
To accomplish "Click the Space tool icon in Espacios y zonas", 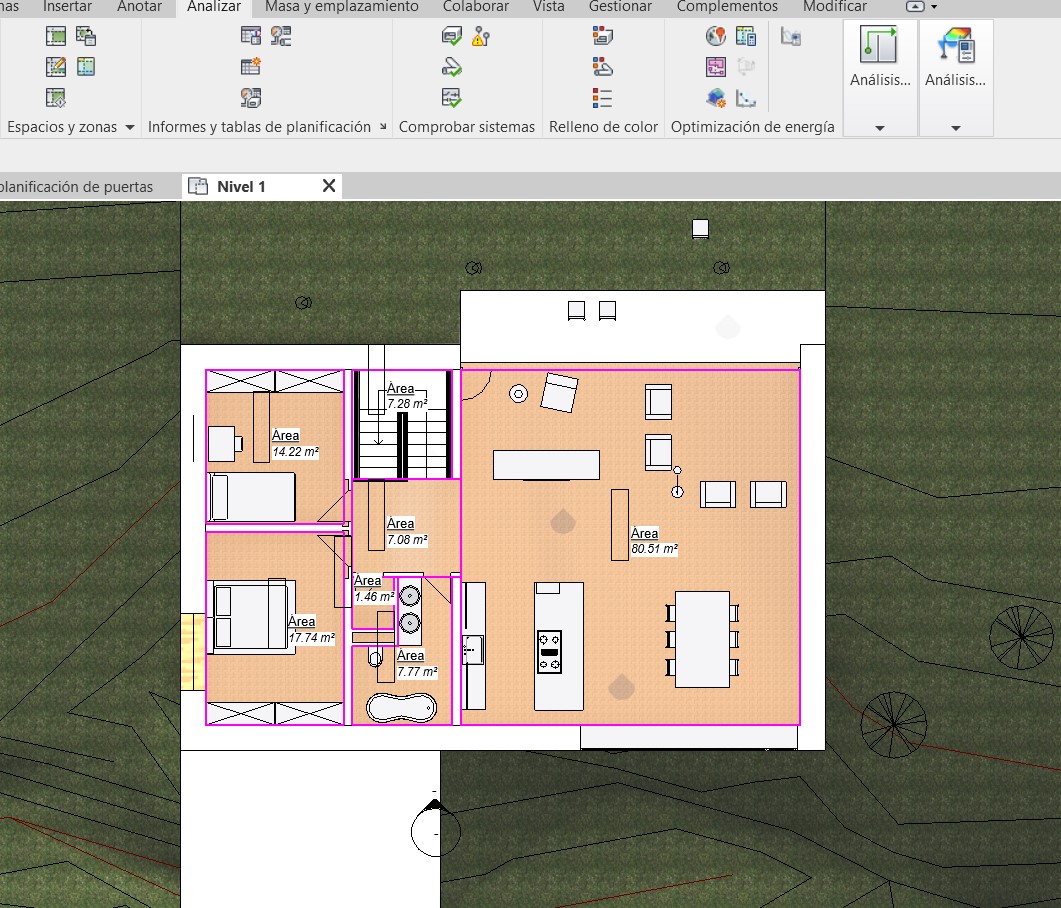I will (56, 37).
